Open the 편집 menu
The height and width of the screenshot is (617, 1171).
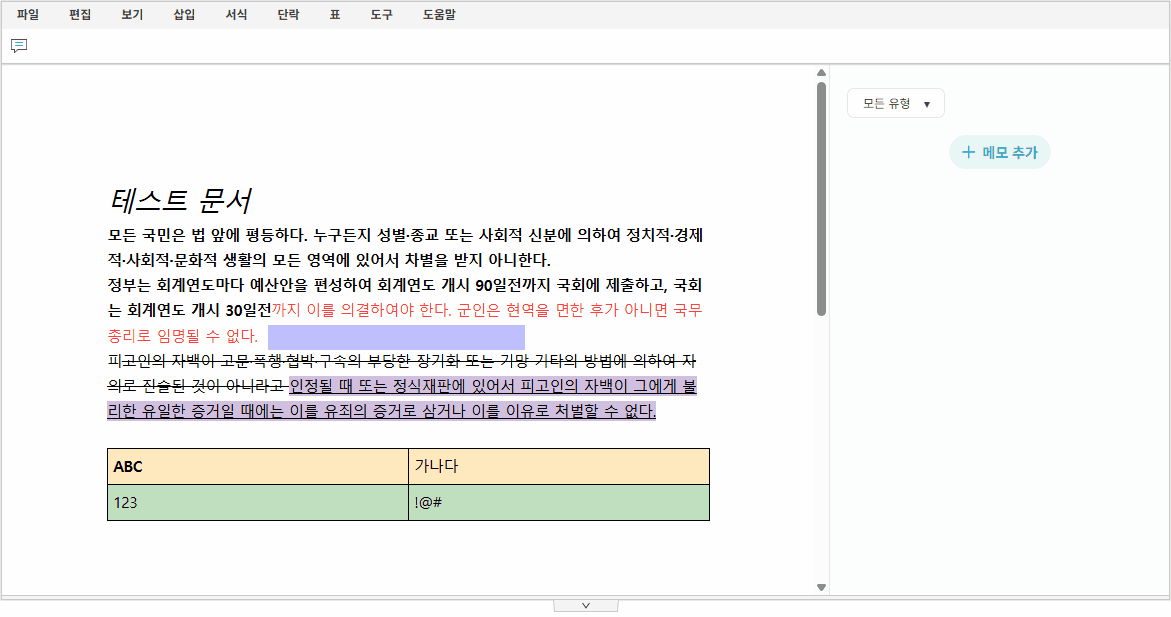pos(80,15)
